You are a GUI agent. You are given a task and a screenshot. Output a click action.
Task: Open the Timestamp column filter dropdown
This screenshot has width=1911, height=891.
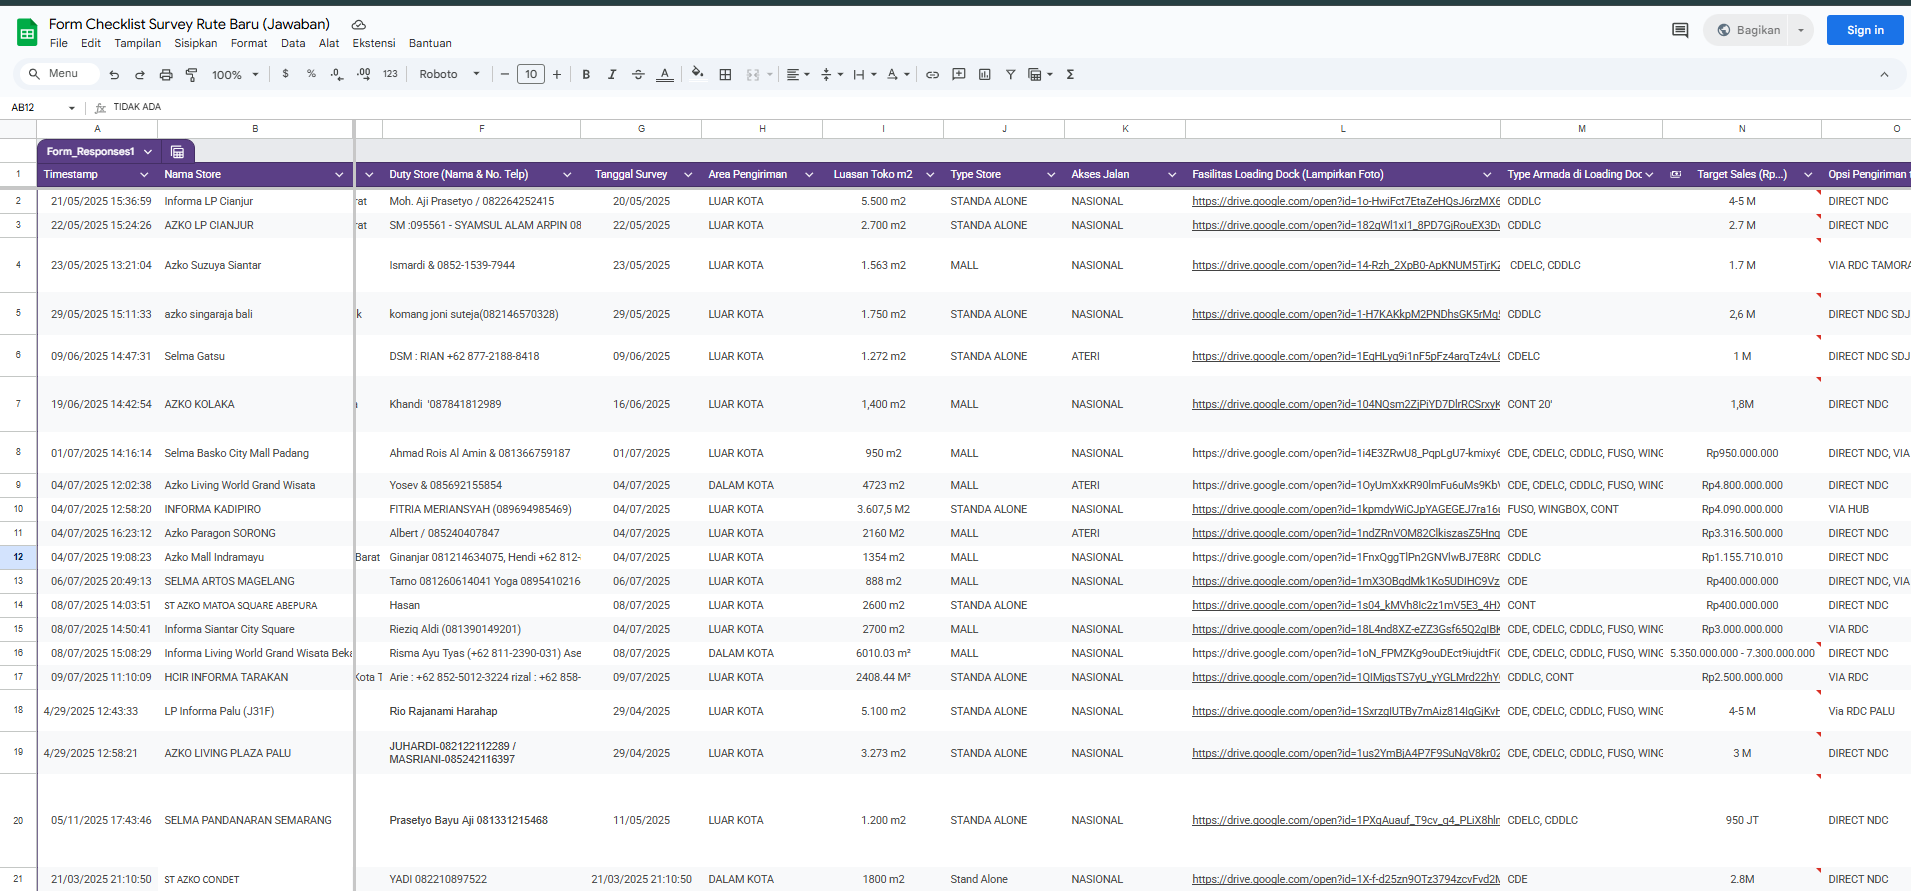(144, 175)
